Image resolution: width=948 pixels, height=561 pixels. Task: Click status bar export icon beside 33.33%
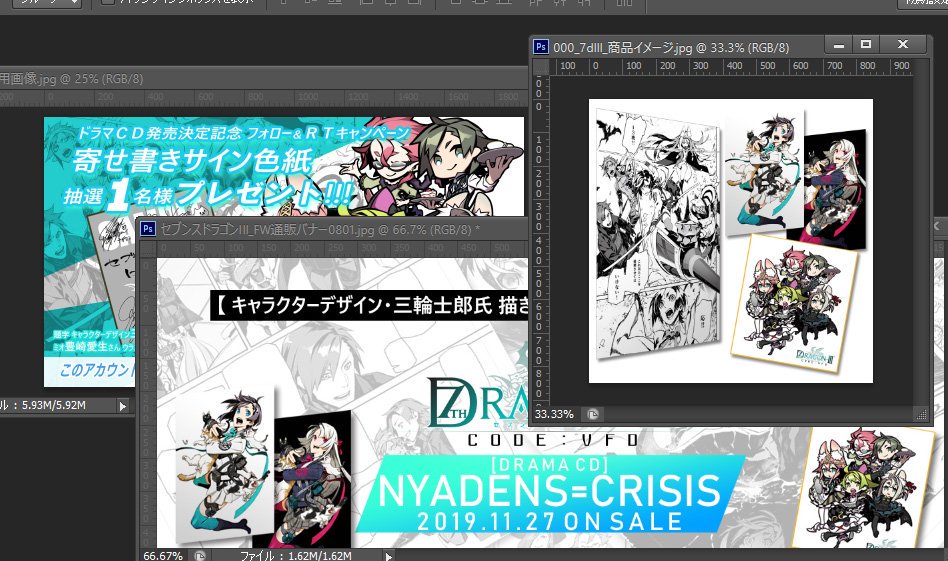tap(593, 414)
